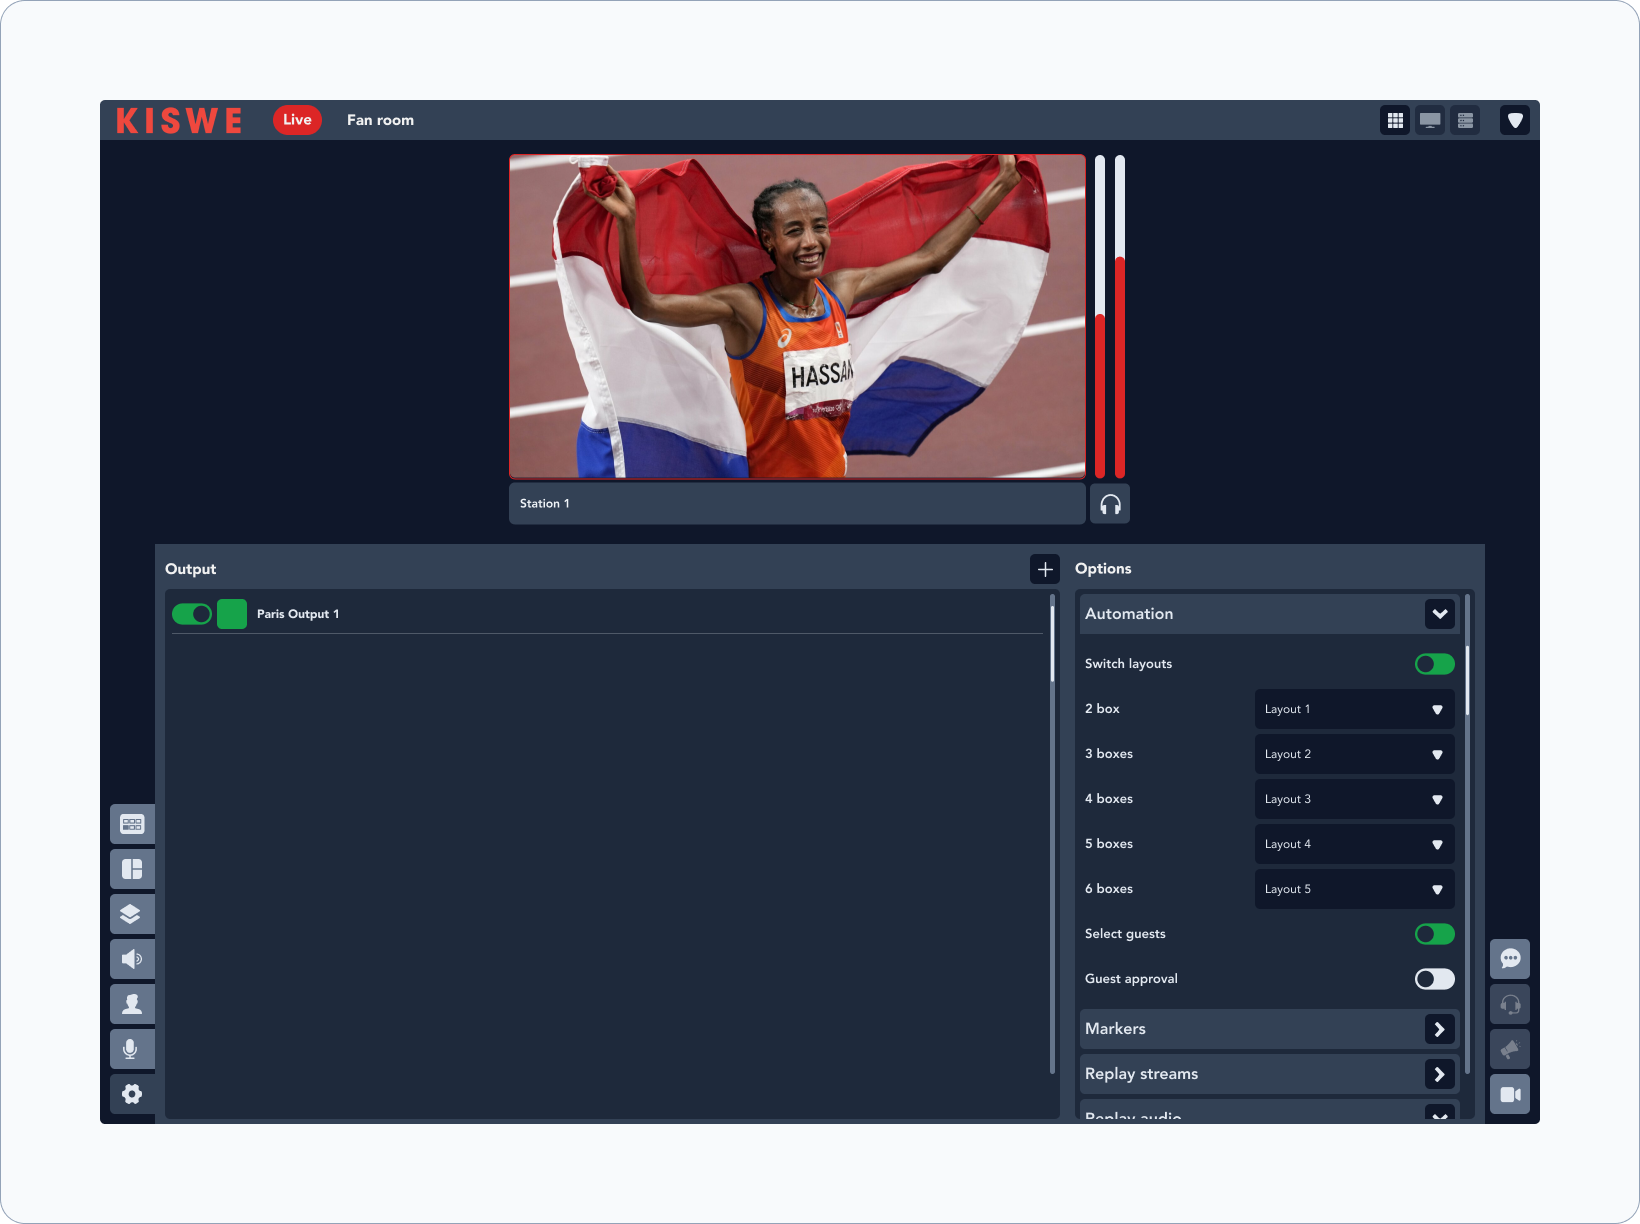Open the 3 boxes layout dropdown
Image resolution: width=1640 pixels, height=1224 pixels.
1354,754
